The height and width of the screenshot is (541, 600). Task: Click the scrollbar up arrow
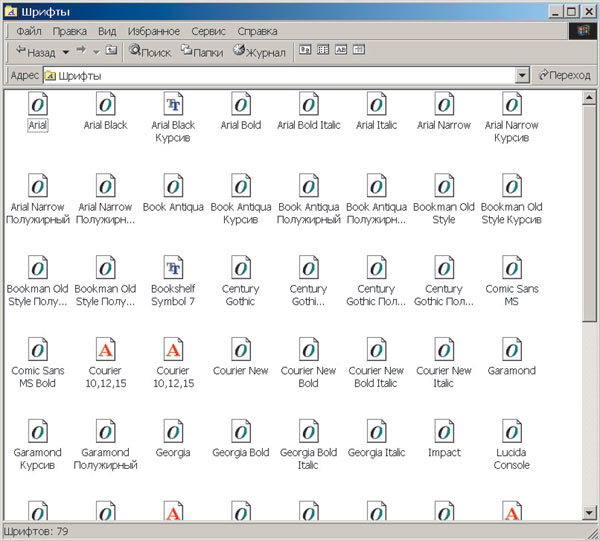pyautogui.click(x=589, y=98)
